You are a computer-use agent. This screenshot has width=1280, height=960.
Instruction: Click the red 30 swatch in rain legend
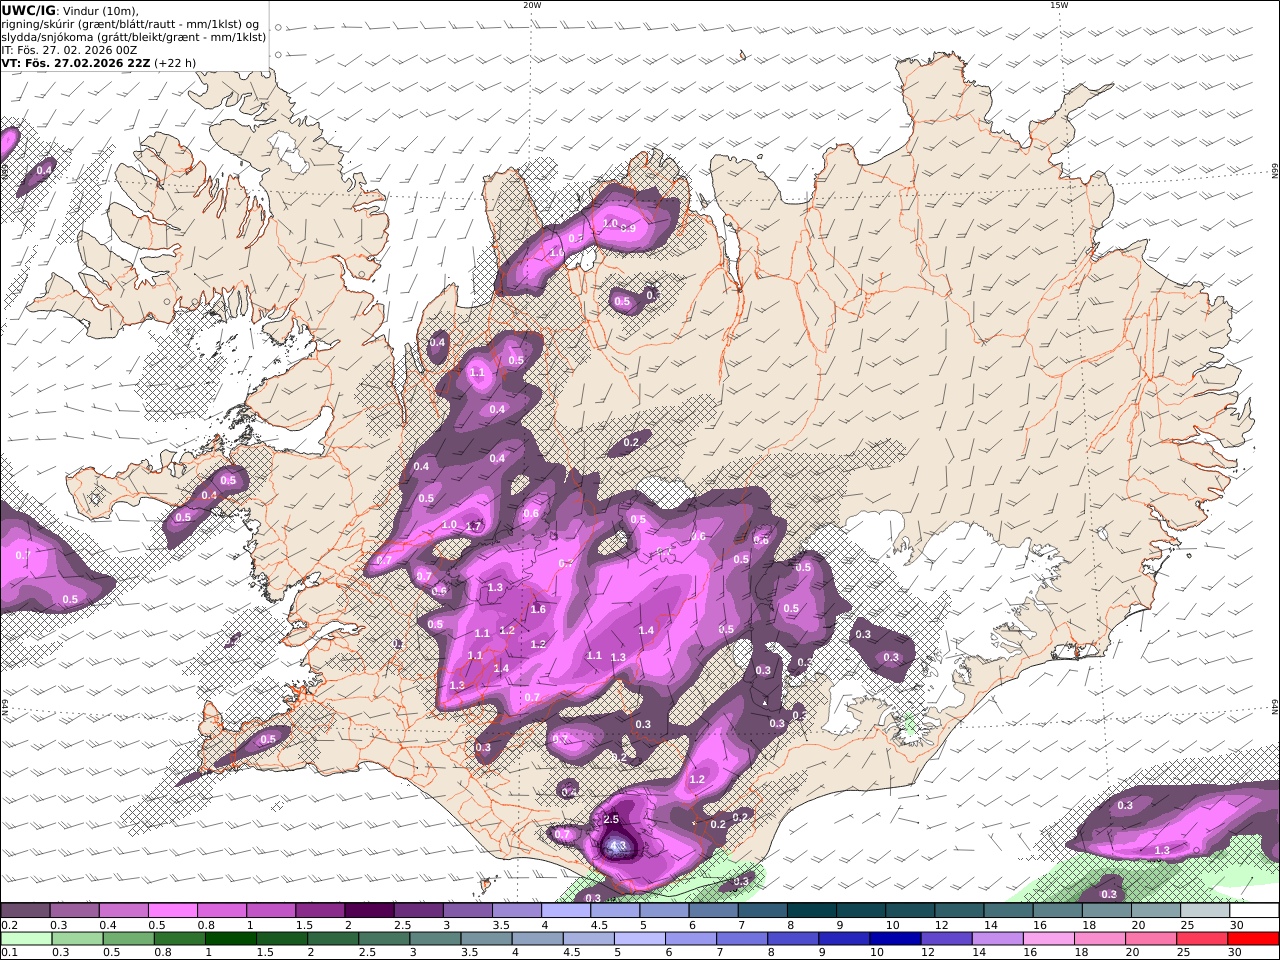(x=1253, y=939)
